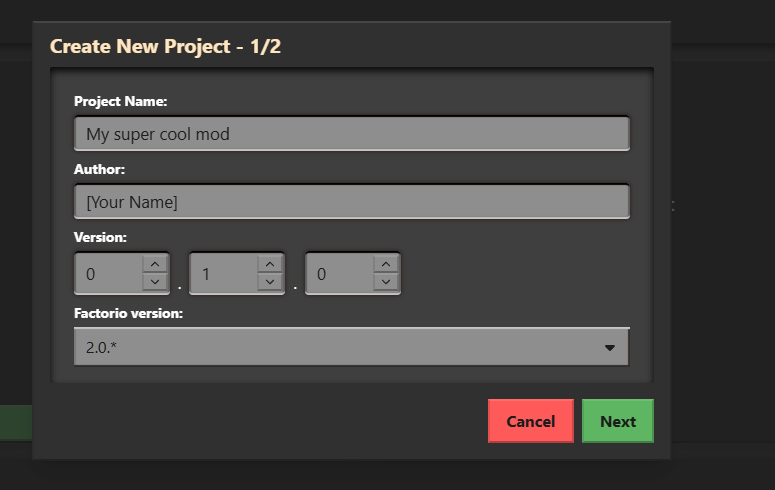Select the minor version number field
Image resolution: width=775 pixels, height=490 pixels.
tap(223, 273)
